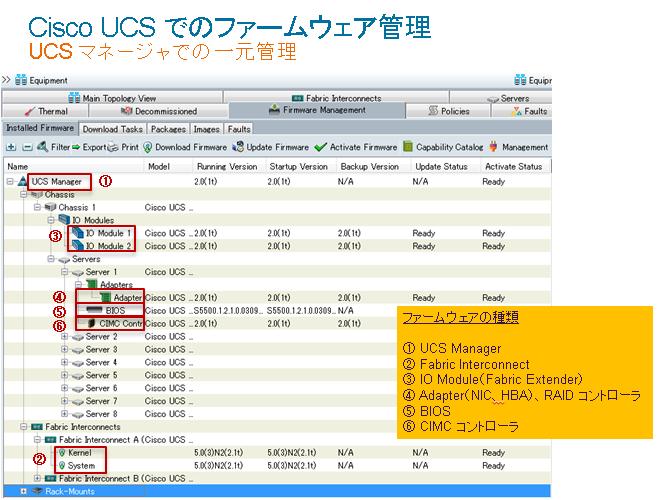Screen dimensions: 668x500
Task: Click Update Firmware in toolbar
Action: click(270, 147)
